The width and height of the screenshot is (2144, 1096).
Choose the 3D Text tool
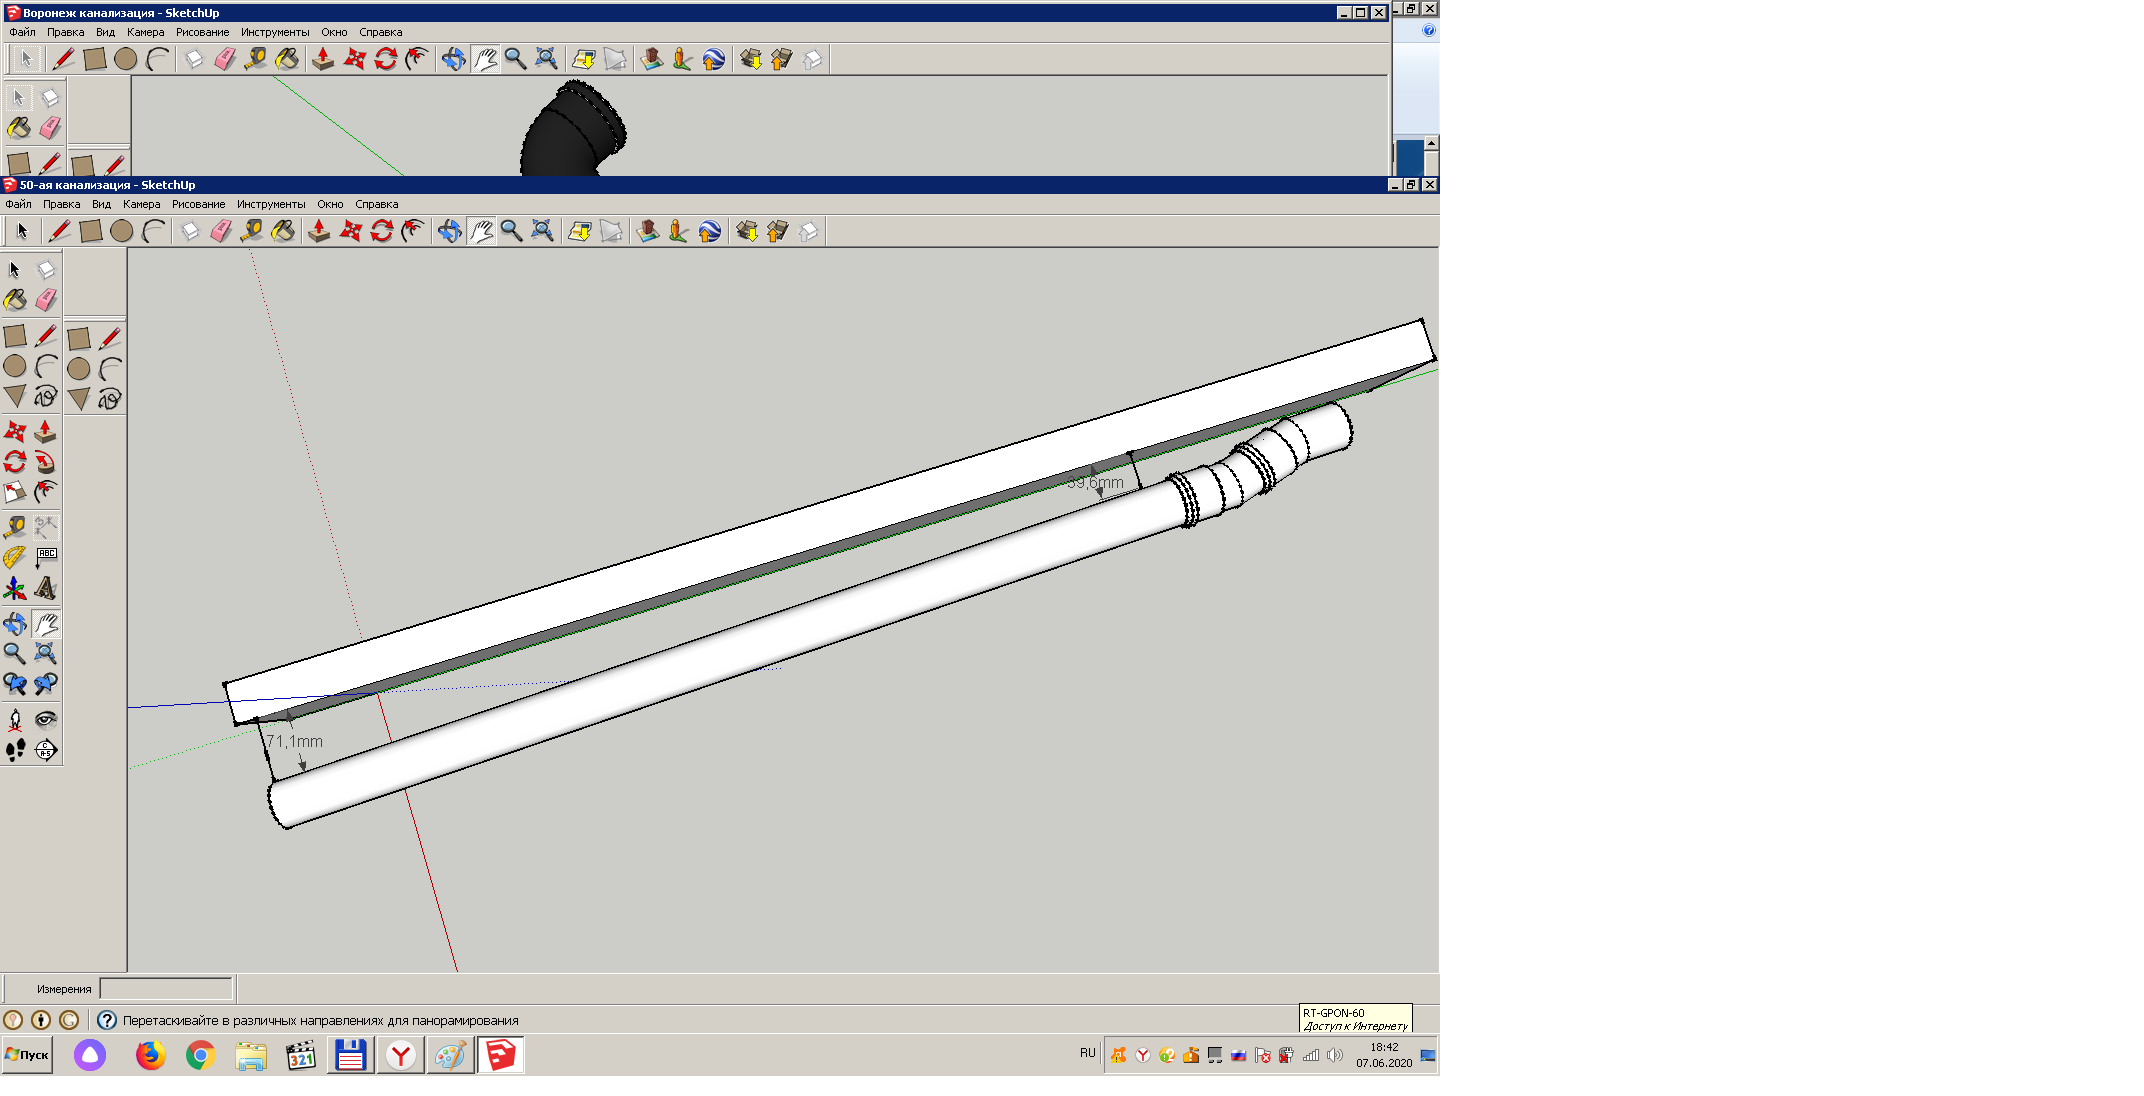[x=45, y=588]
